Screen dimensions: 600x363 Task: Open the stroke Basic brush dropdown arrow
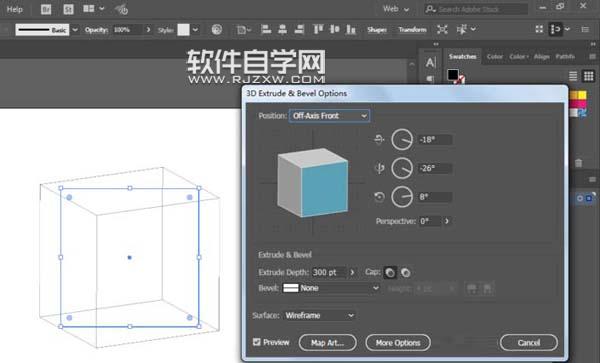click(x=75, y=29)
